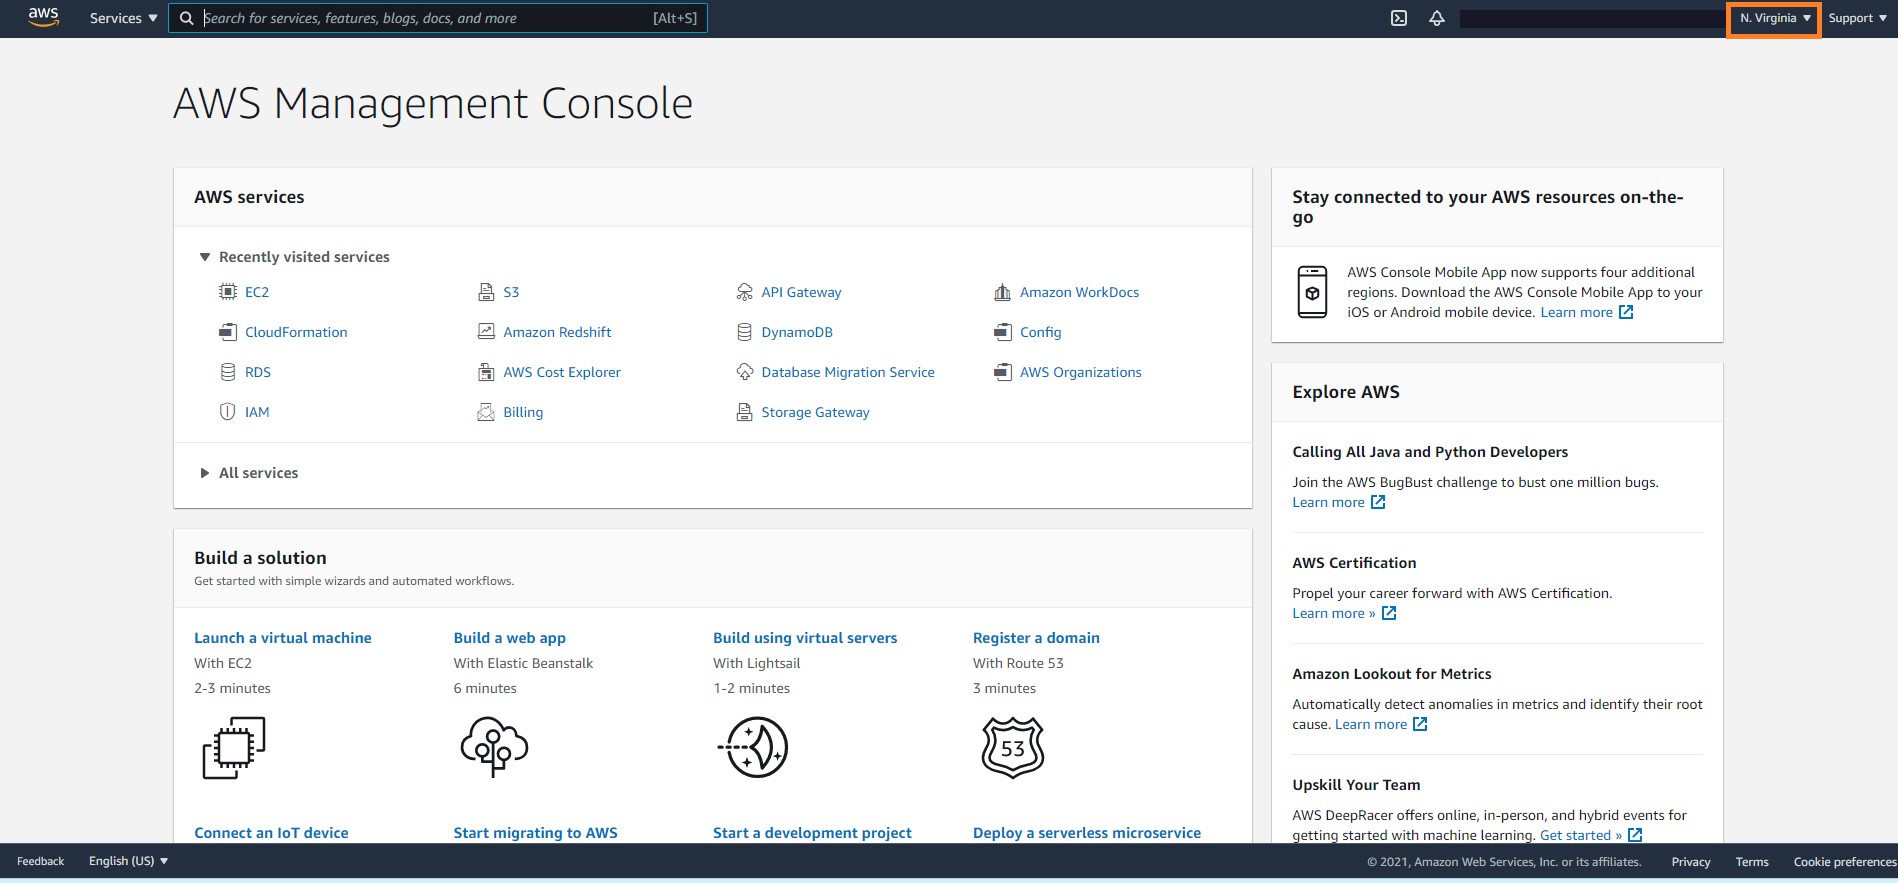
Task: Click the API Gateway icon
Action: [x=744, y=292]
